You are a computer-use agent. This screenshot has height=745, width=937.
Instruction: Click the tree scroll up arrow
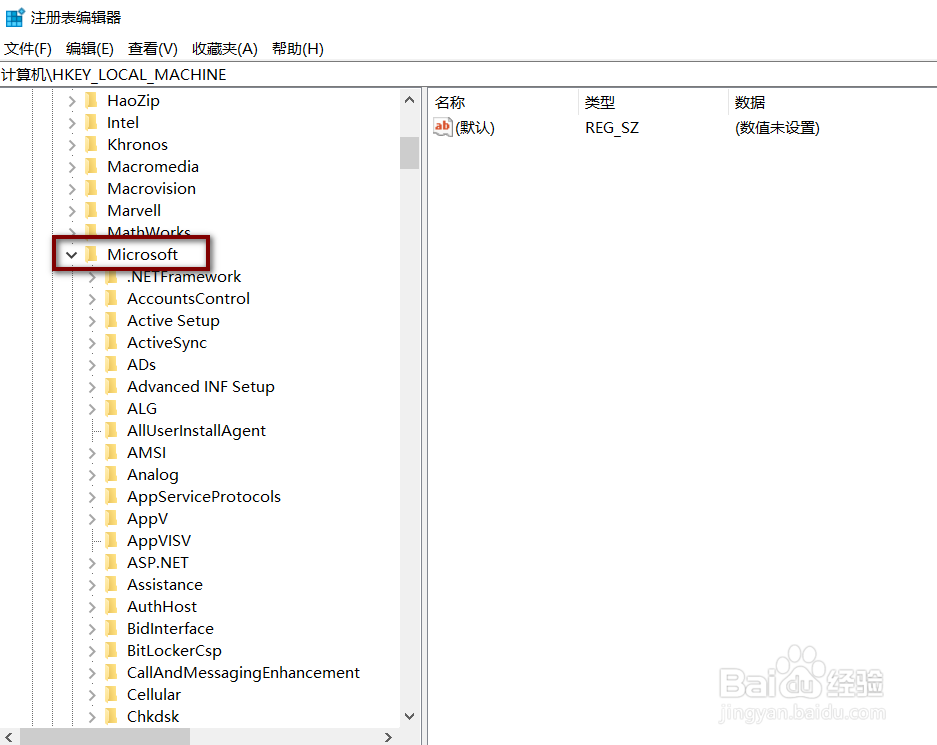pyautogui.click(x=409, y=100)
